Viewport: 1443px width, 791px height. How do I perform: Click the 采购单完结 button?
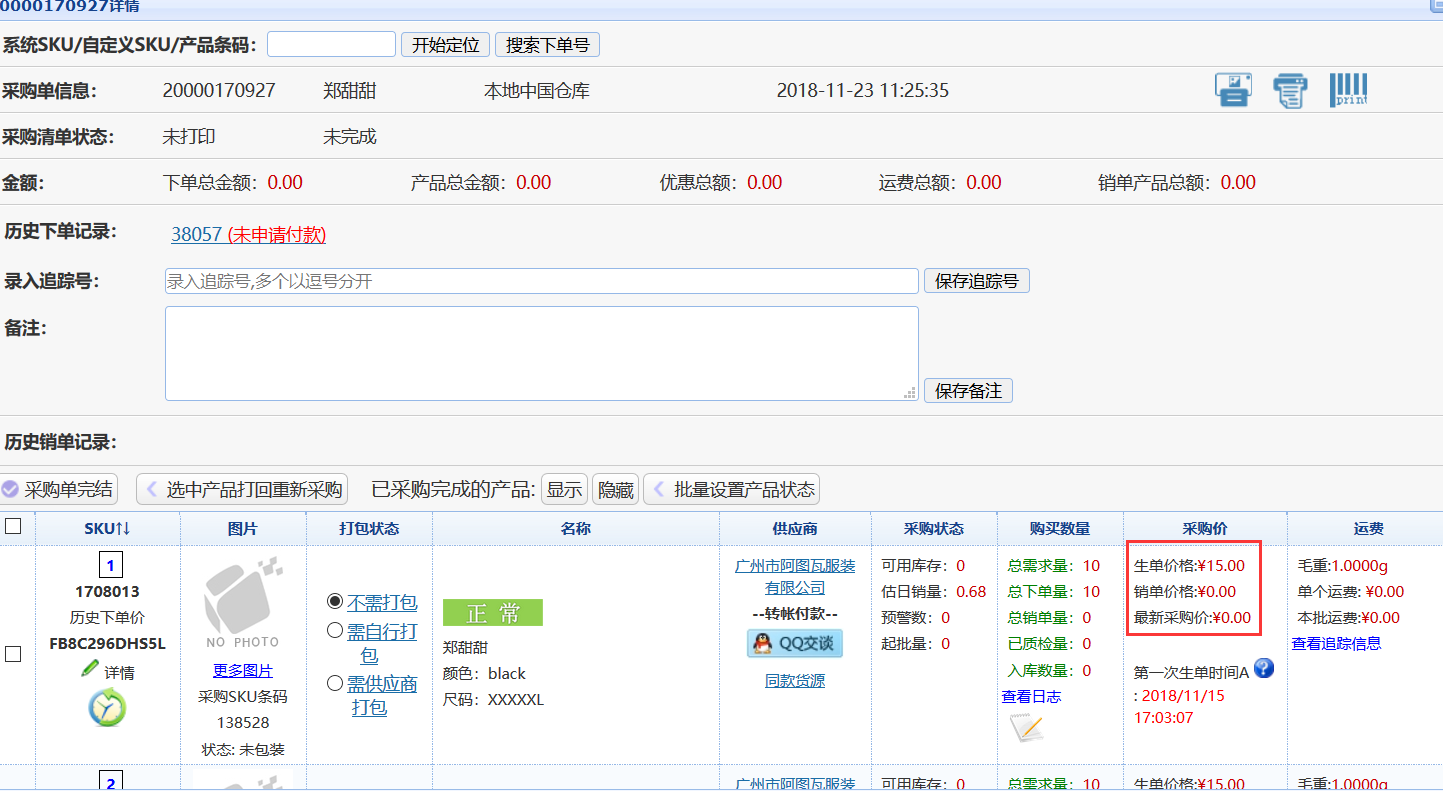point(58,490)
